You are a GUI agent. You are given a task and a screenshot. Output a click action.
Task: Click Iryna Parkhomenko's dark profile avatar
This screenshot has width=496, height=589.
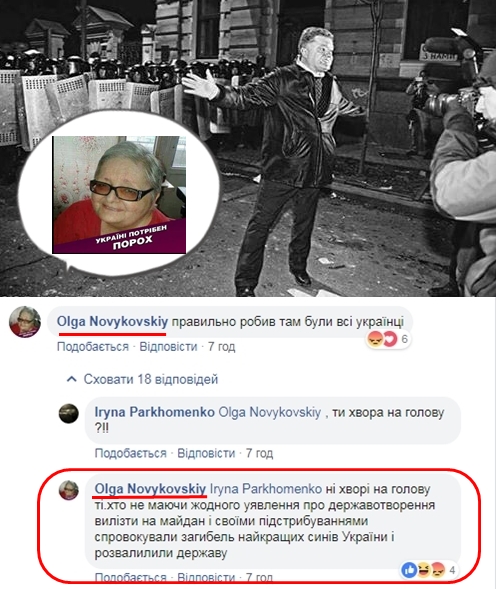(x=69, y=413)
